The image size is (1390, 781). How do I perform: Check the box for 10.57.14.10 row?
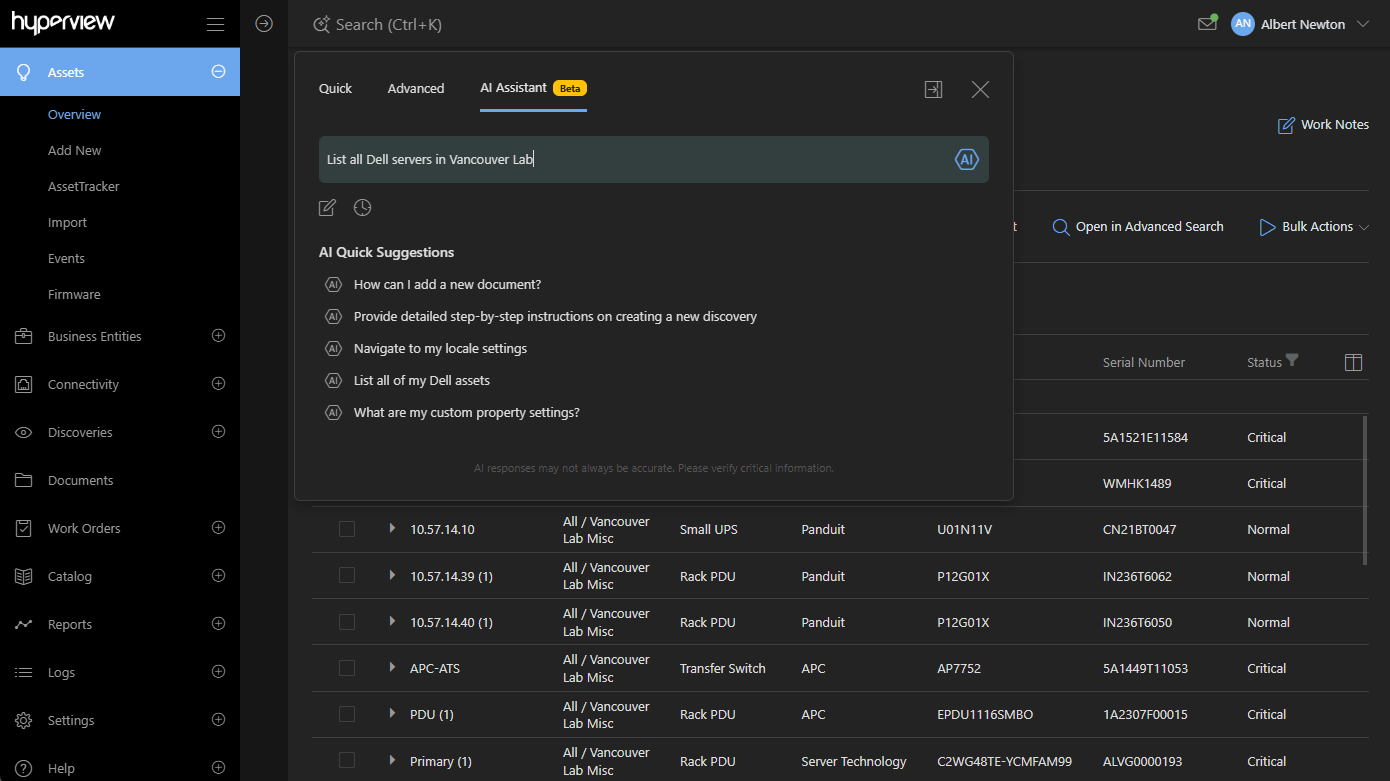[x=347, y=529]
